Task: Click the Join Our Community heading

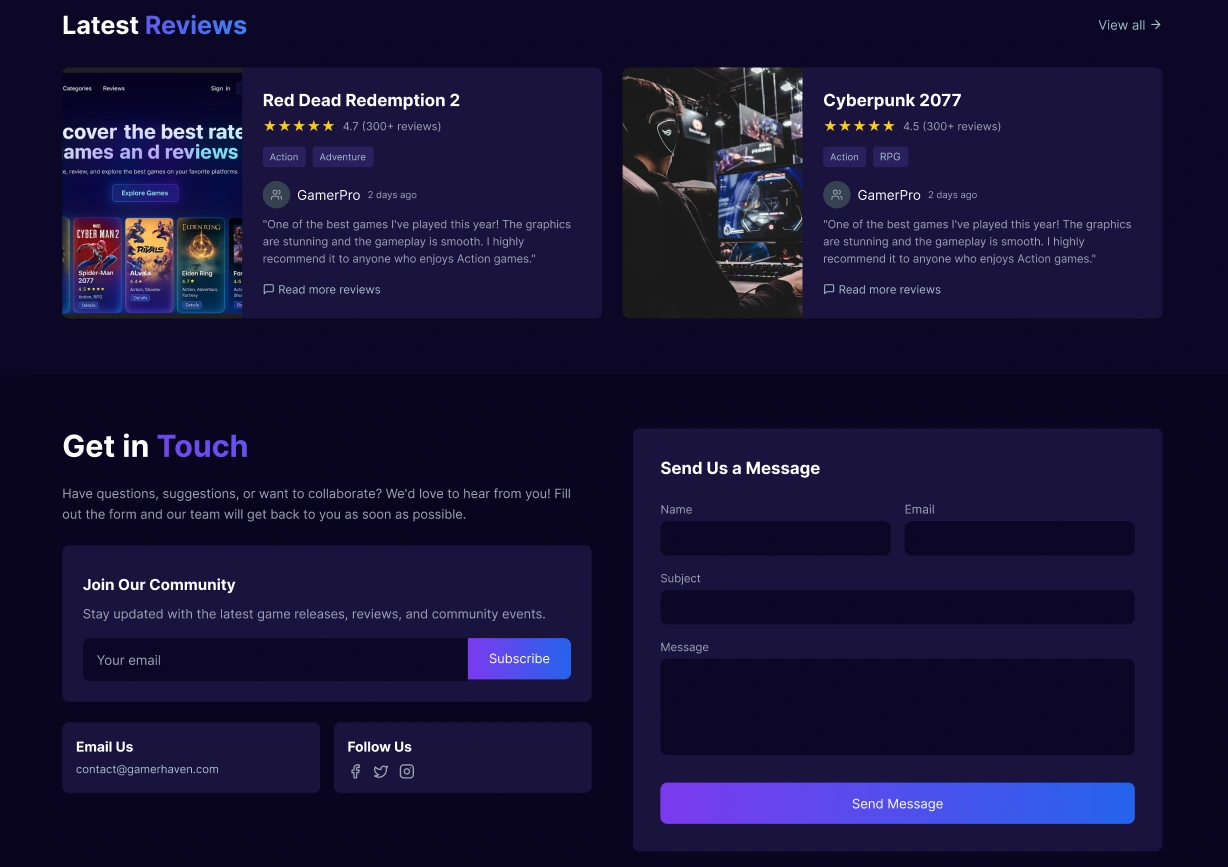Action: tap(159, 585)
